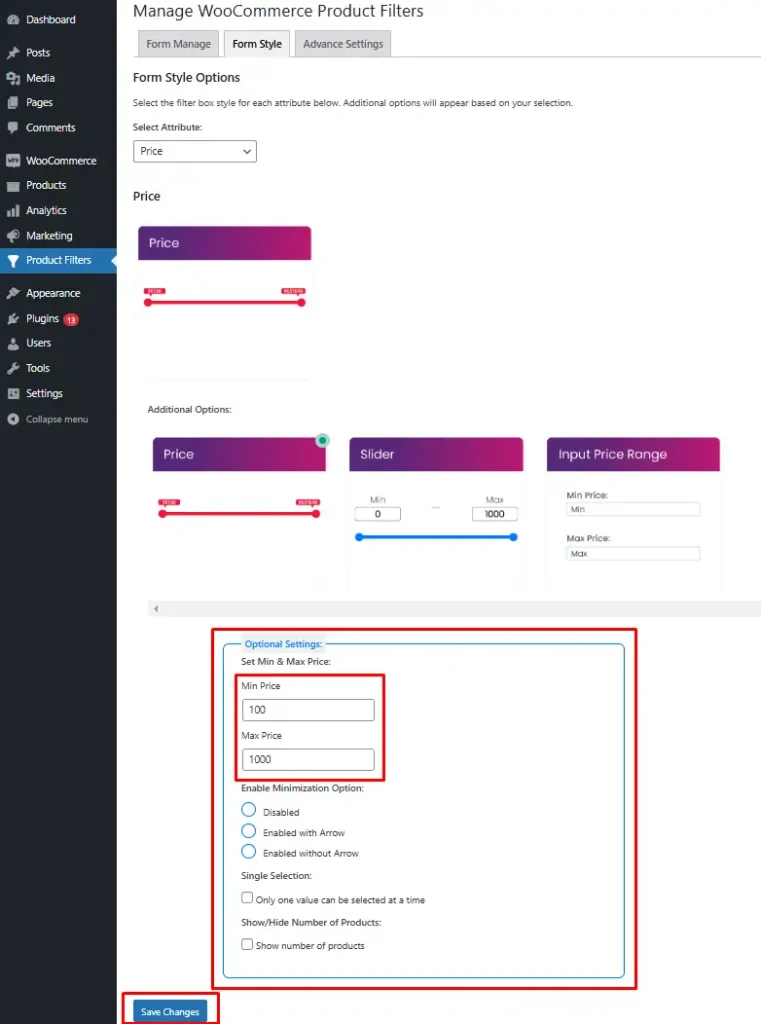Viewport: 761px width, 1024px height.
Task: Click the blue Slider style range track
Action: pos(436,537)
